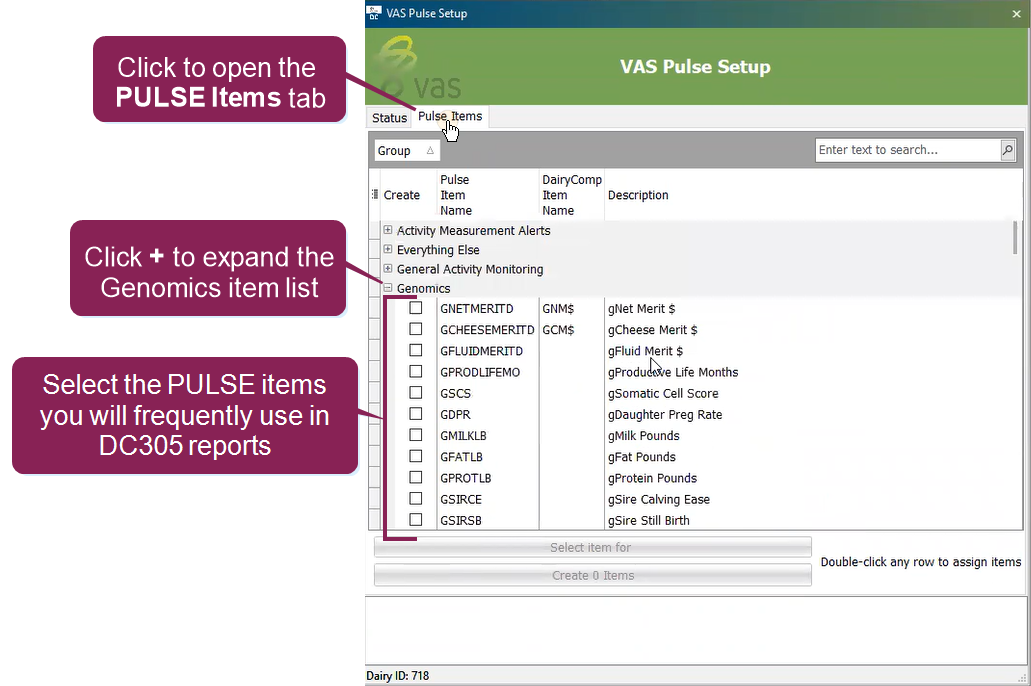
Task: Switch to the Status tab
Action: tap(389, 118)
